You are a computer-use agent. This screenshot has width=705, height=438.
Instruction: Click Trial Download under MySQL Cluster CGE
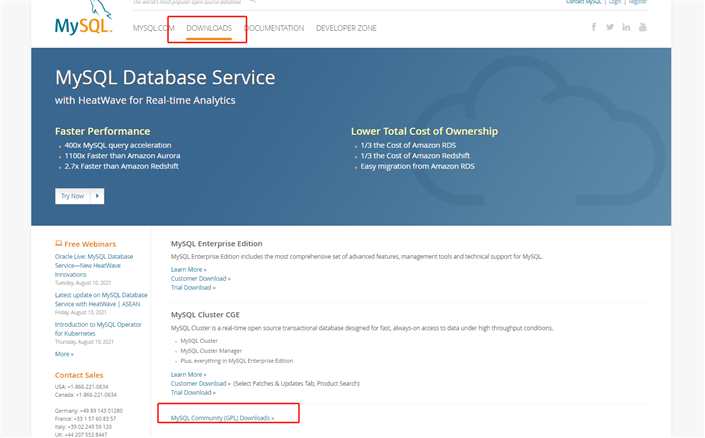(x=193, y=392)
